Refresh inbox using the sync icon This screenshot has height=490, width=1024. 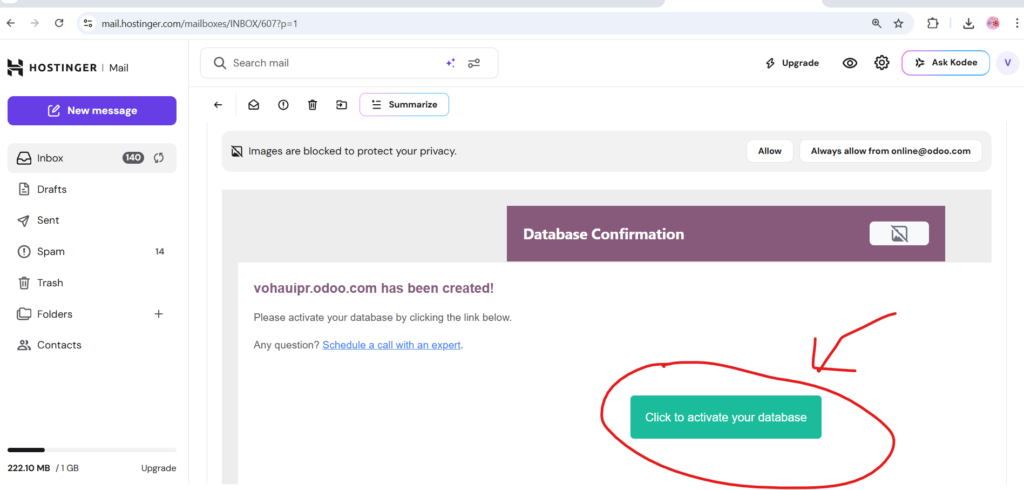[x=158, y=158]
